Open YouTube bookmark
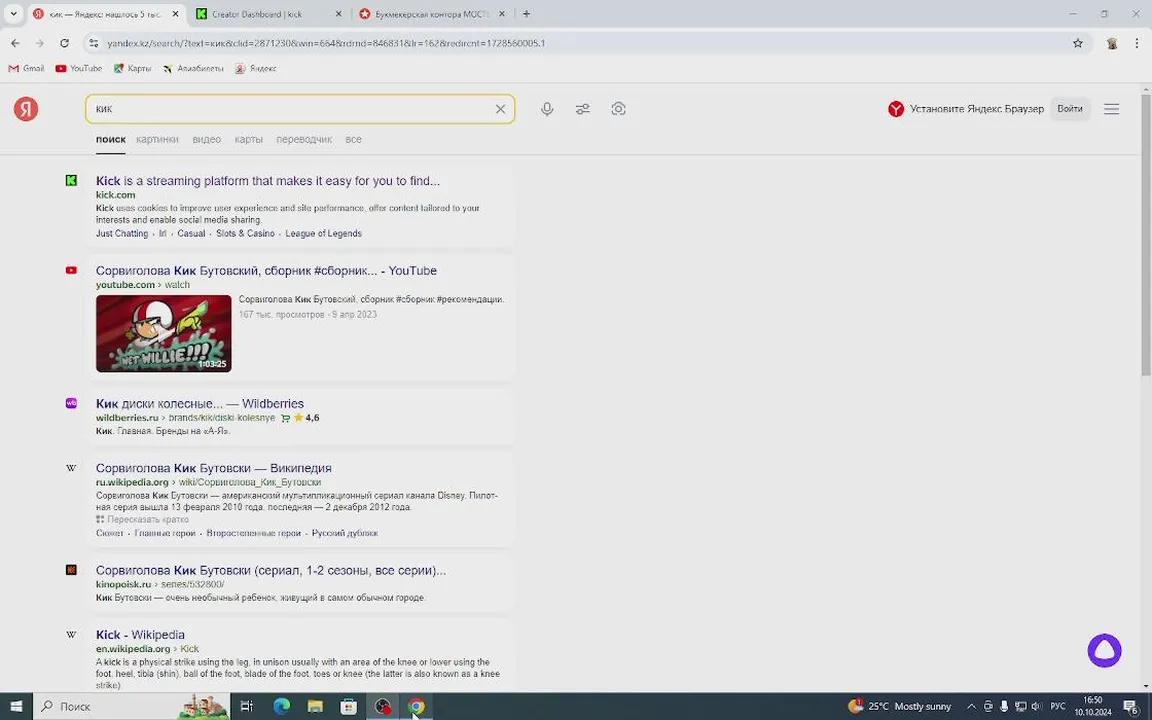 pyautogui.click(x=79, y=68)
